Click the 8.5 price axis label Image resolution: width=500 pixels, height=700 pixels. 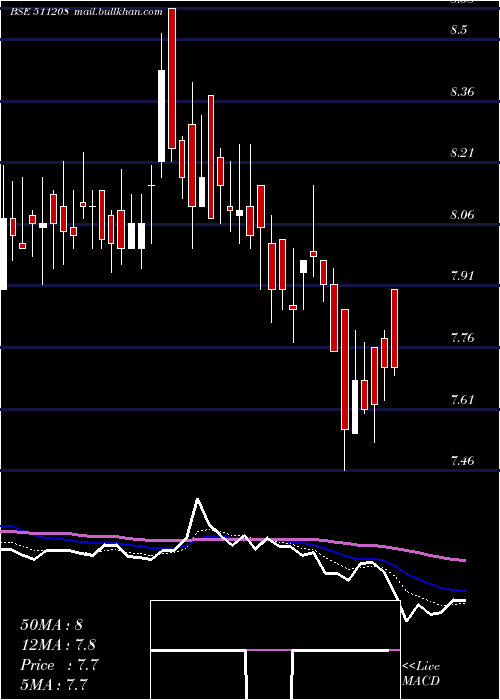pyautogui.click(x=459, y=30)
